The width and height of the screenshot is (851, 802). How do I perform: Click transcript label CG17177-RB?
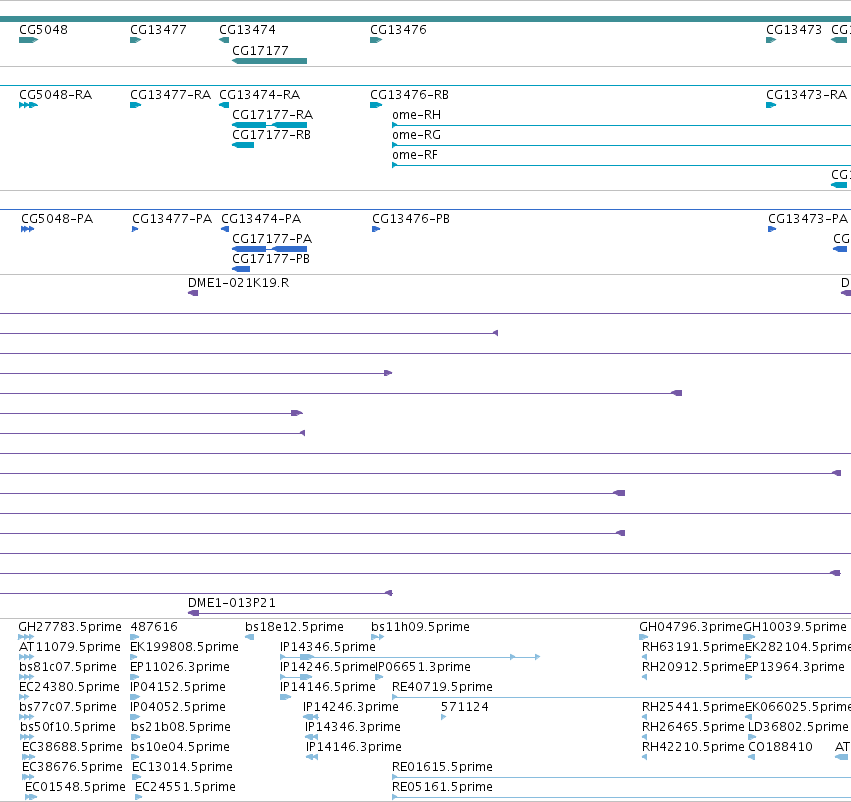[x=271, y=135]
